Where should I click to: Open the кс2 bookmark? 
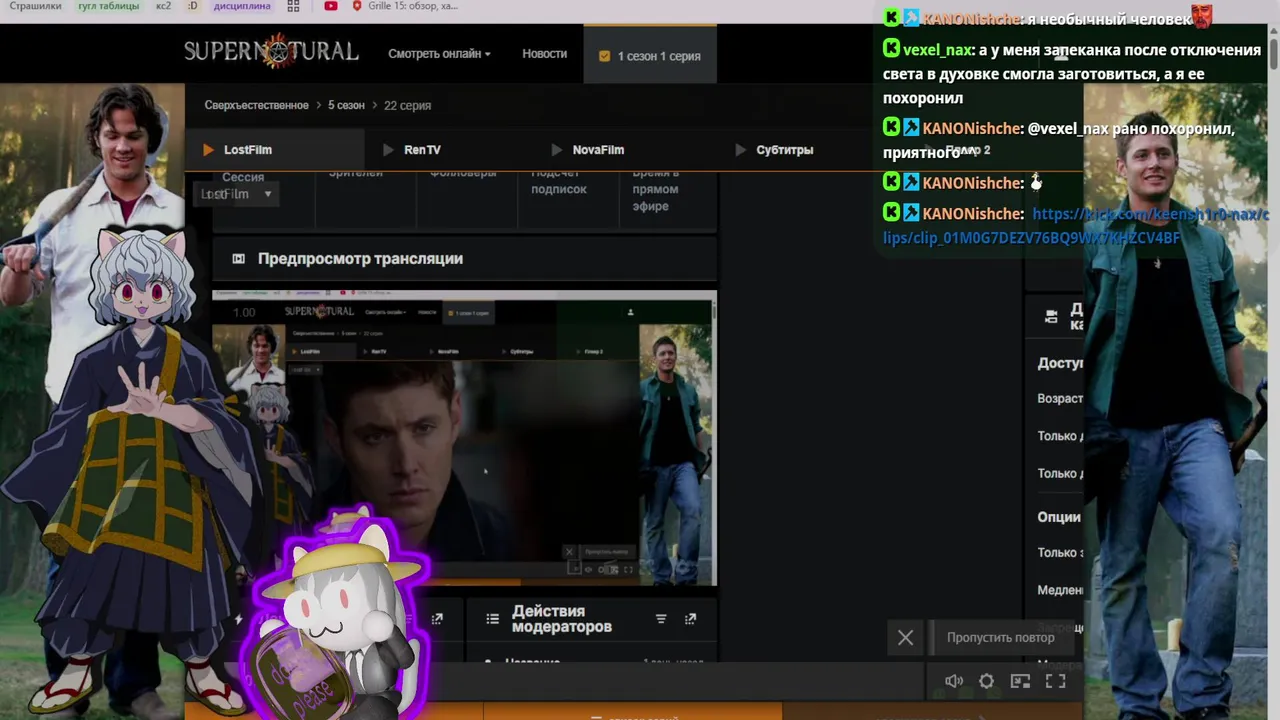tap(164, 6)
